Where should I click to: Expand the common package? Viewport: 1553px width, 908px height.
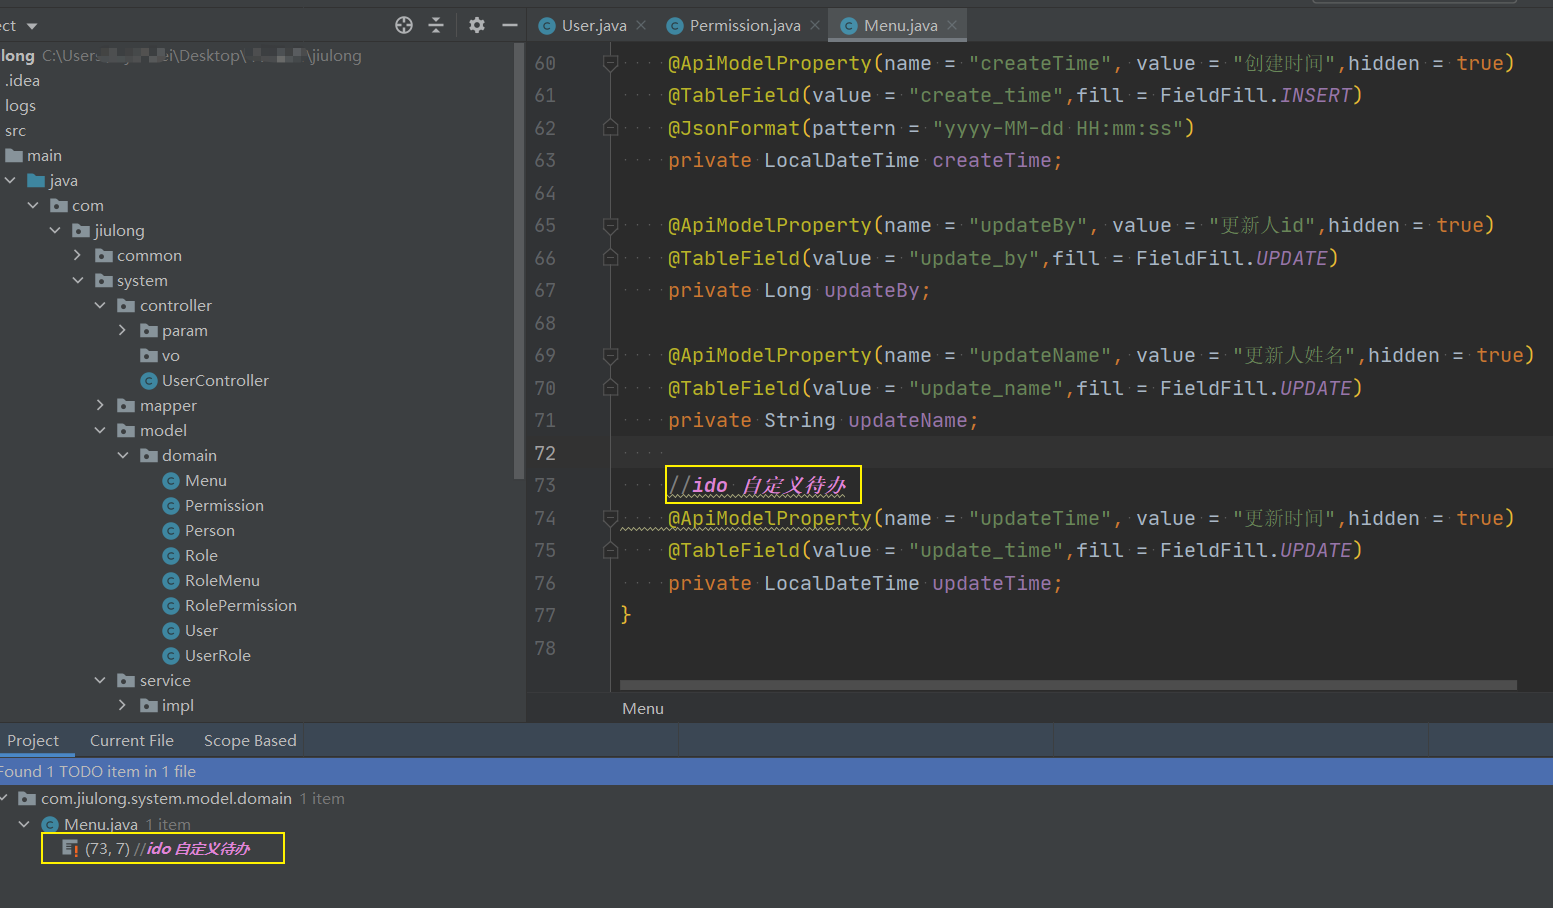[x=78, y=255]
